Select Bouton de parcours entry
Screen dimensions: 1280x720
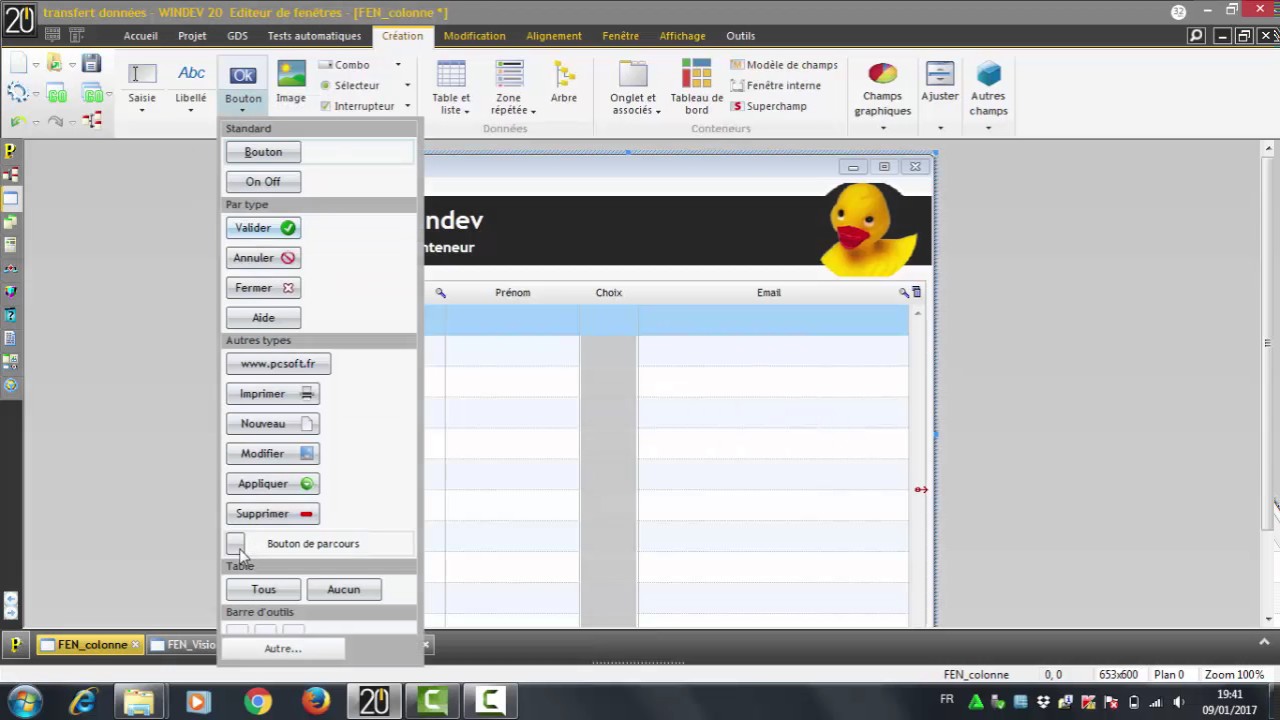click(319, 544)
